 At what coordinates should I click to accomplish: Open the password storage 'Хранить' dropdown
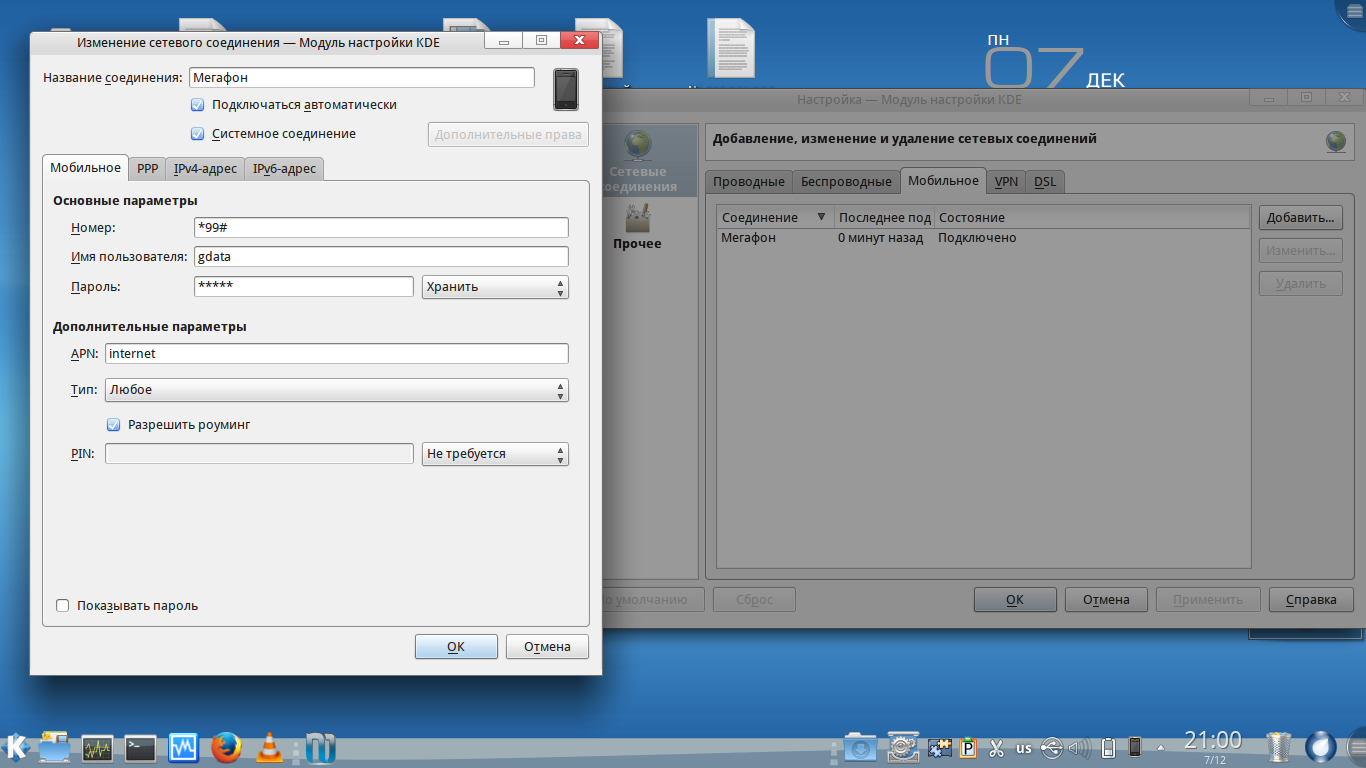495,287
